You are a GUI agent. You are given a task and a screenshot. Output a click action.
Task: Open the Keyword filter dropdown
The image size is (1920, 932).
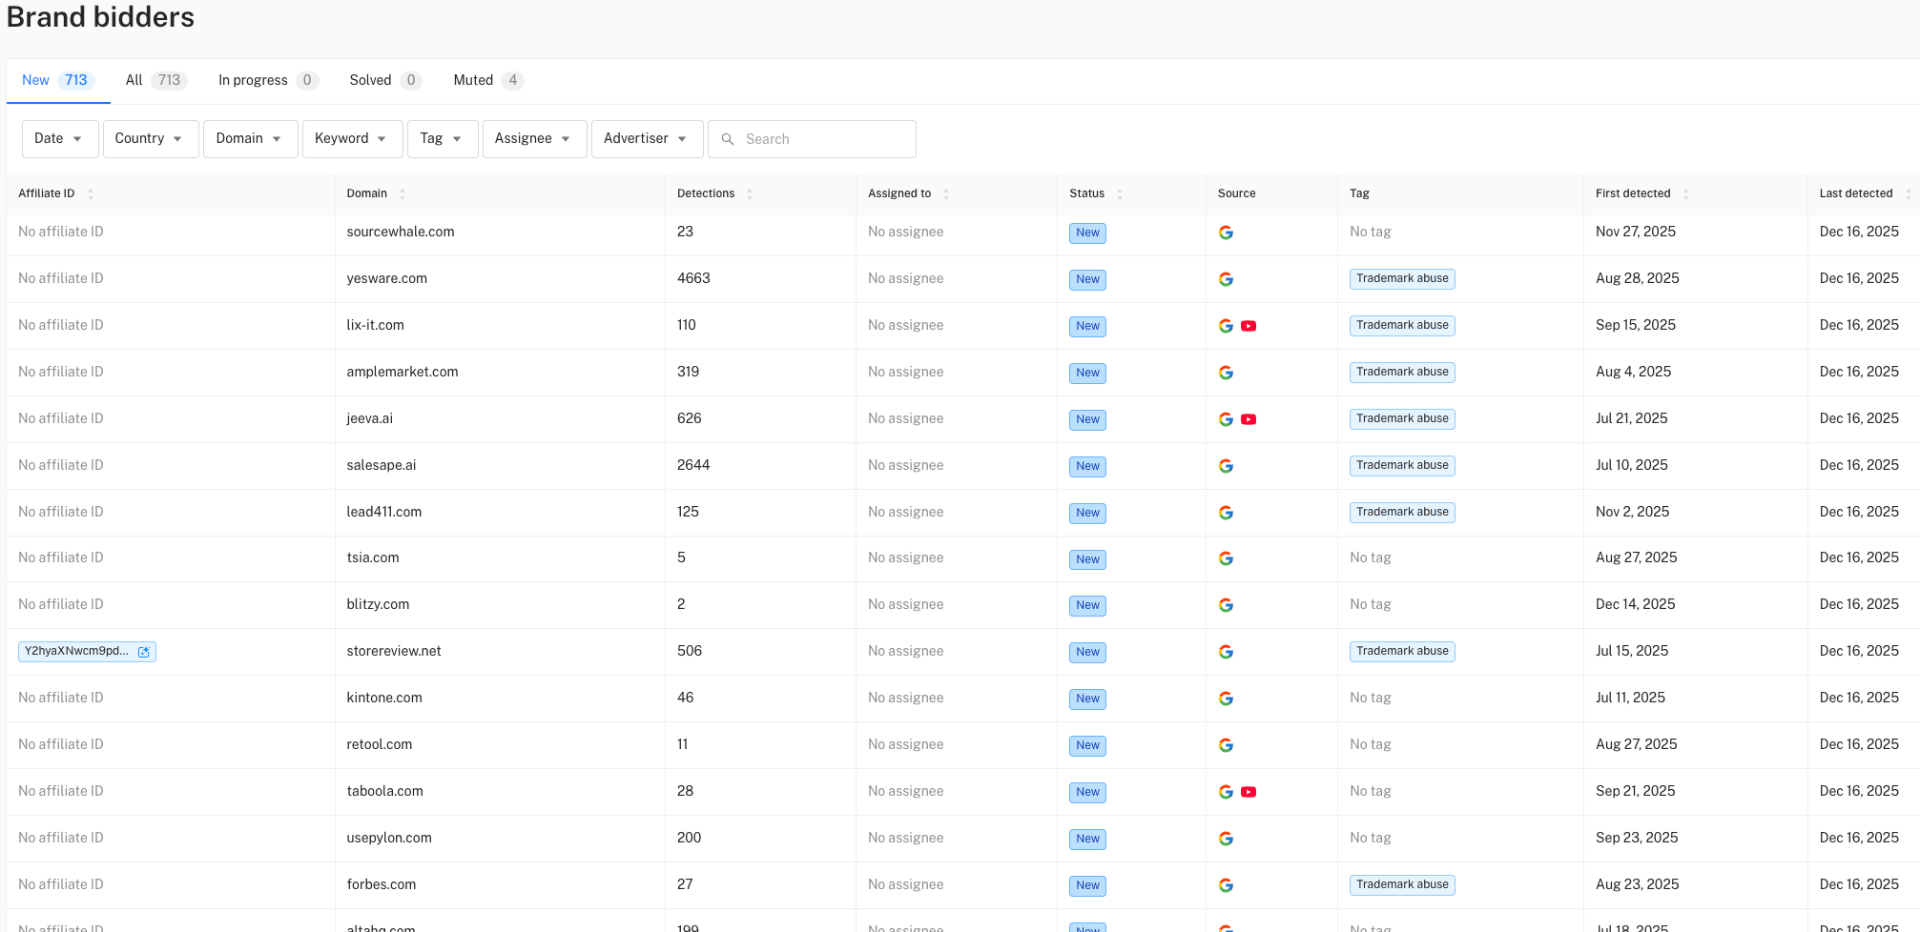353,139
